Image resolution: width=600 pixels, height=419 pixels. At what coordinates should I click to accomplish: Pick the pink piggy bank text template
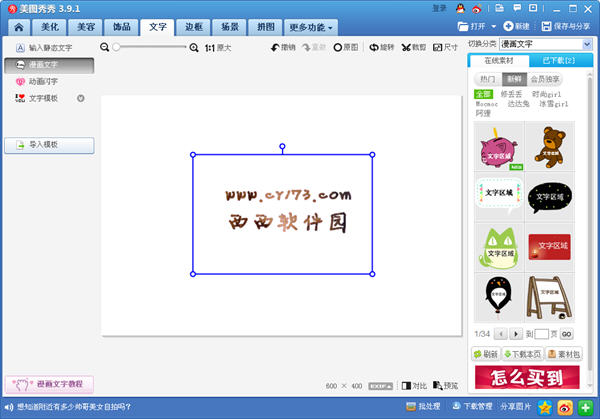pyautogui.click(x=499, y=147)
